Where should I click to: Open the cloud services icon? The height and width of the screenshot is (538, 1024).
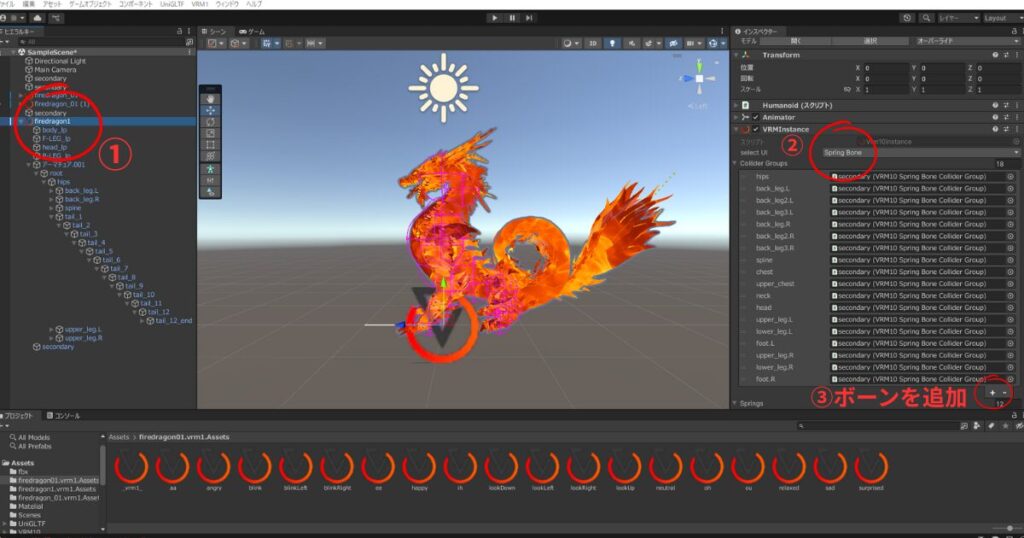pos(37,18)
